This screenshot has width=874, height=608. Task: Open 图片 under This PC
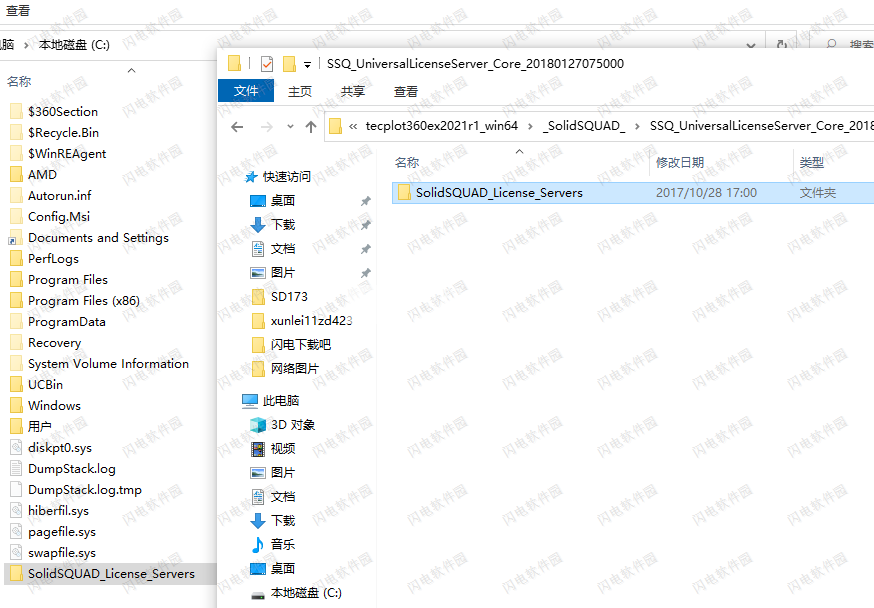pos(273,473)
